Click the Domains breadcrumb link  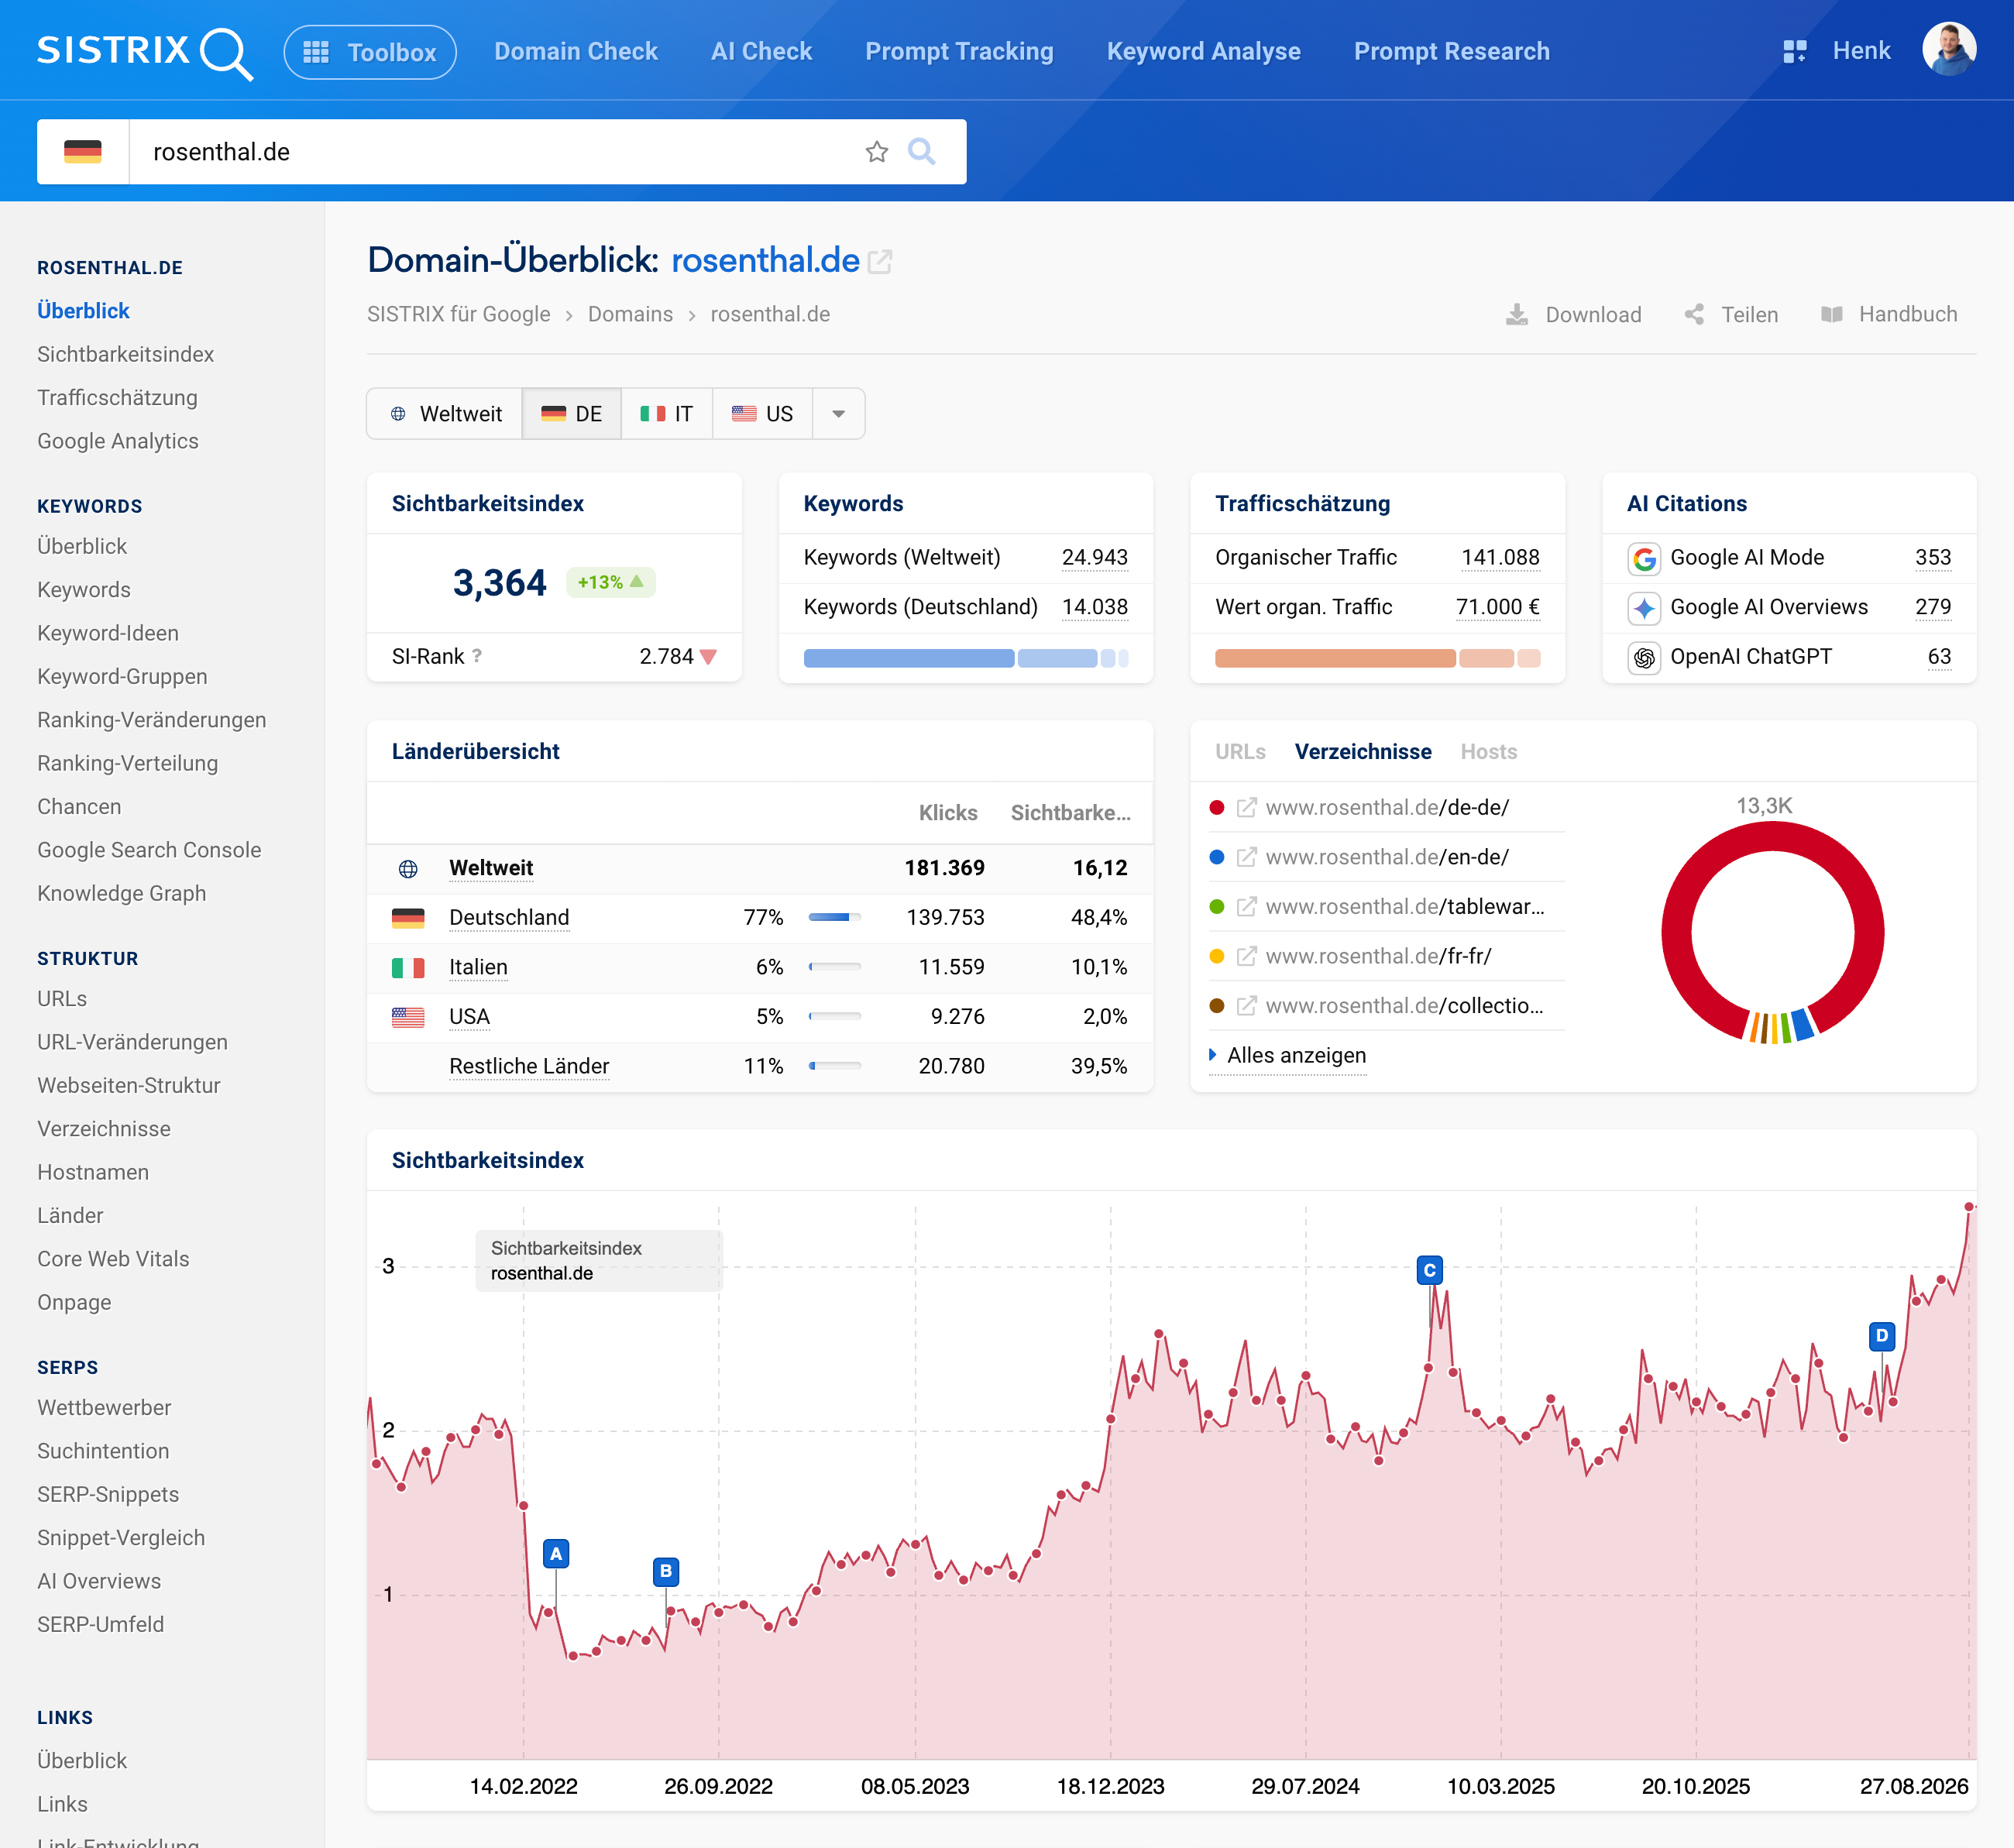(630, 315)
